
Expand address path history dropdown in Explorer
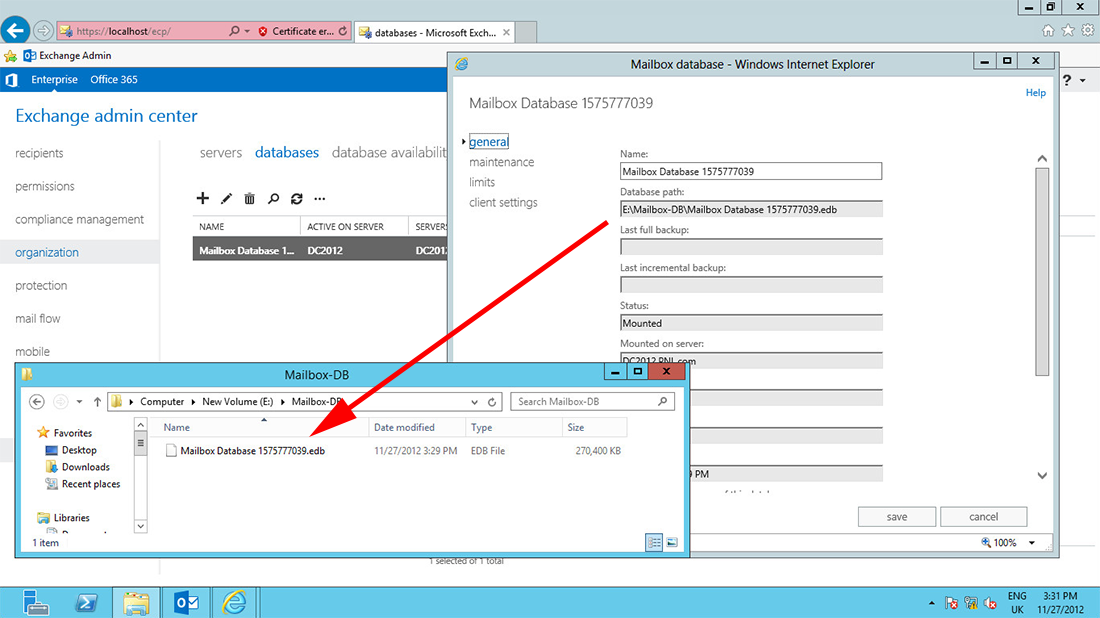click(x=475, y=402)
